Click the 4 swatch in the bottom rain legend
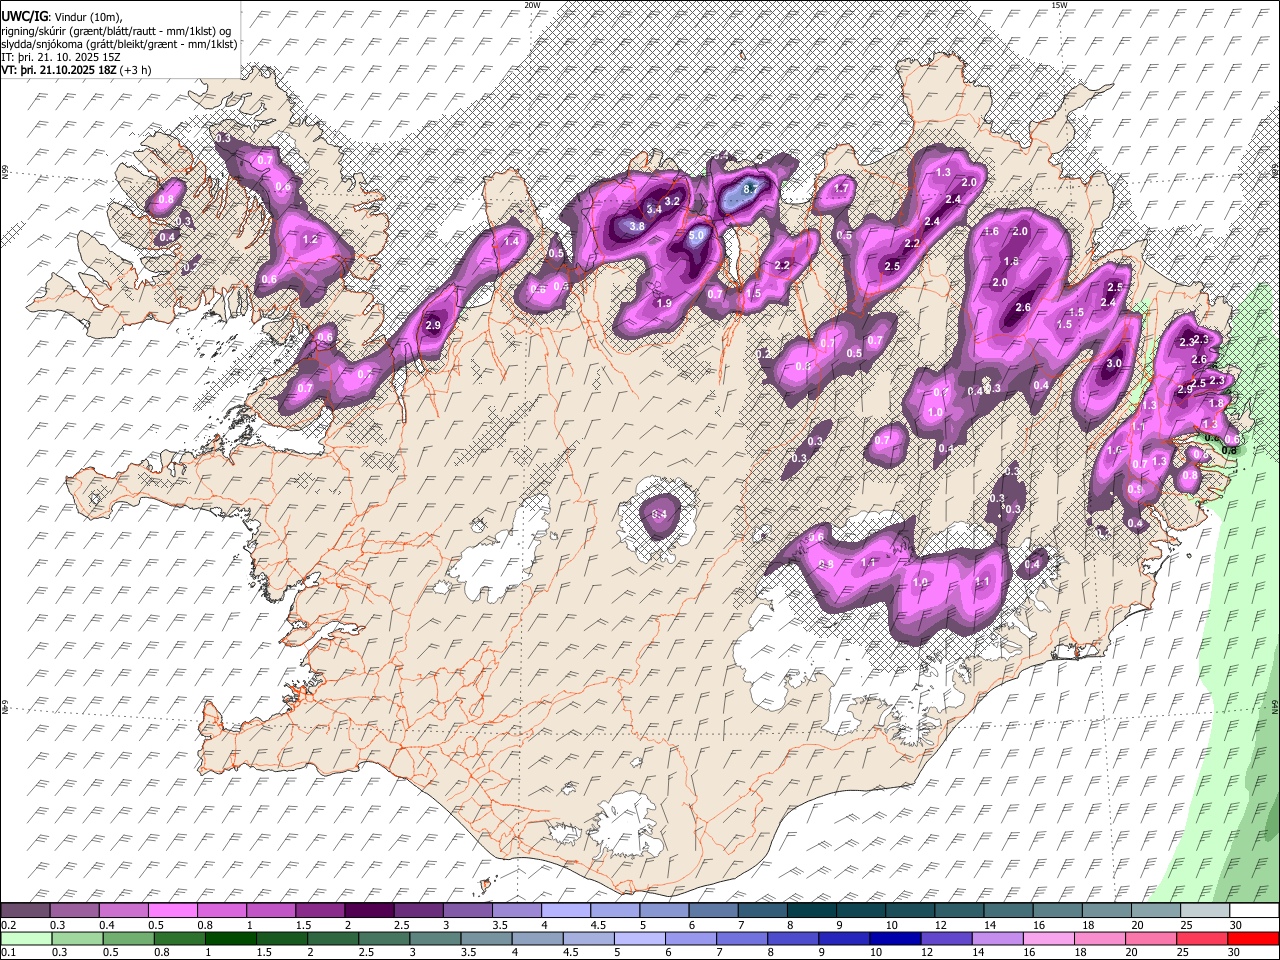Image resolution: width=1280 pixels, height=960 pixels. click(x=536, y=938)
